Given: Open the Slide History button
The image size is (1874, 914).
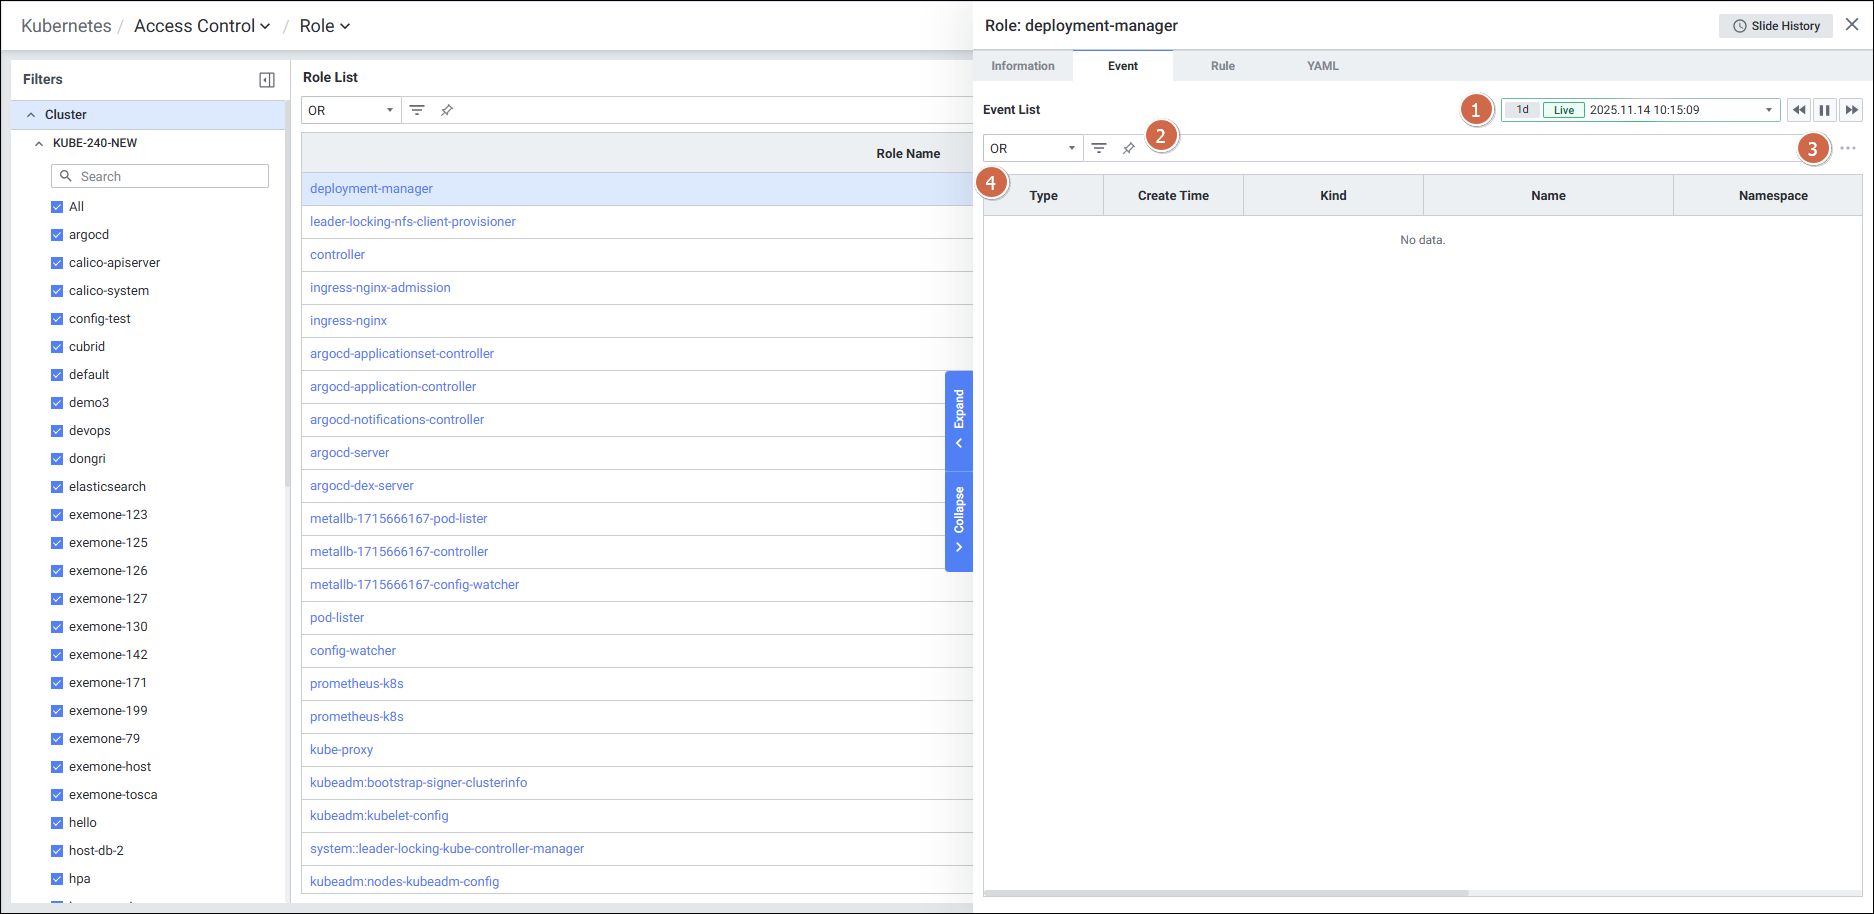Looking at the screenshot, I should [1776, 26].
